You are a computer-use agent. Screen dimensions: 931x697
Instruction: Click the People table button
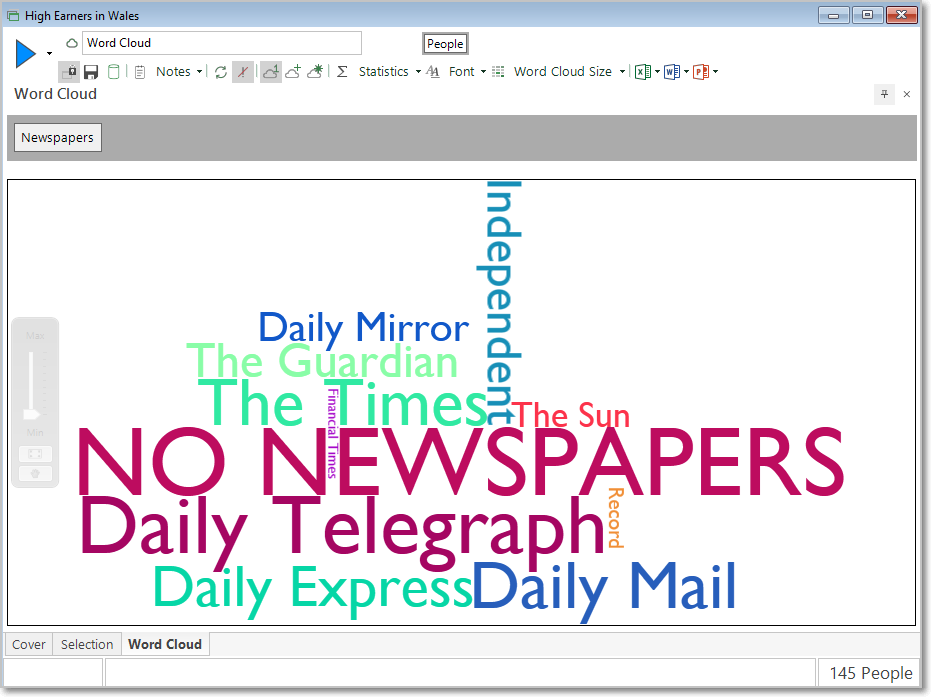point(445,43)
